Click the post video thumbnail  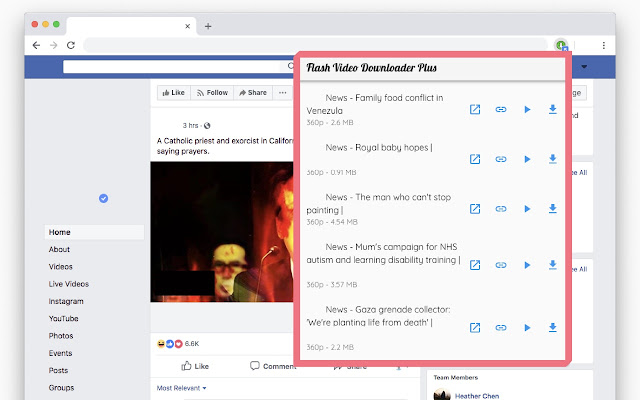[x=222, y=232]
